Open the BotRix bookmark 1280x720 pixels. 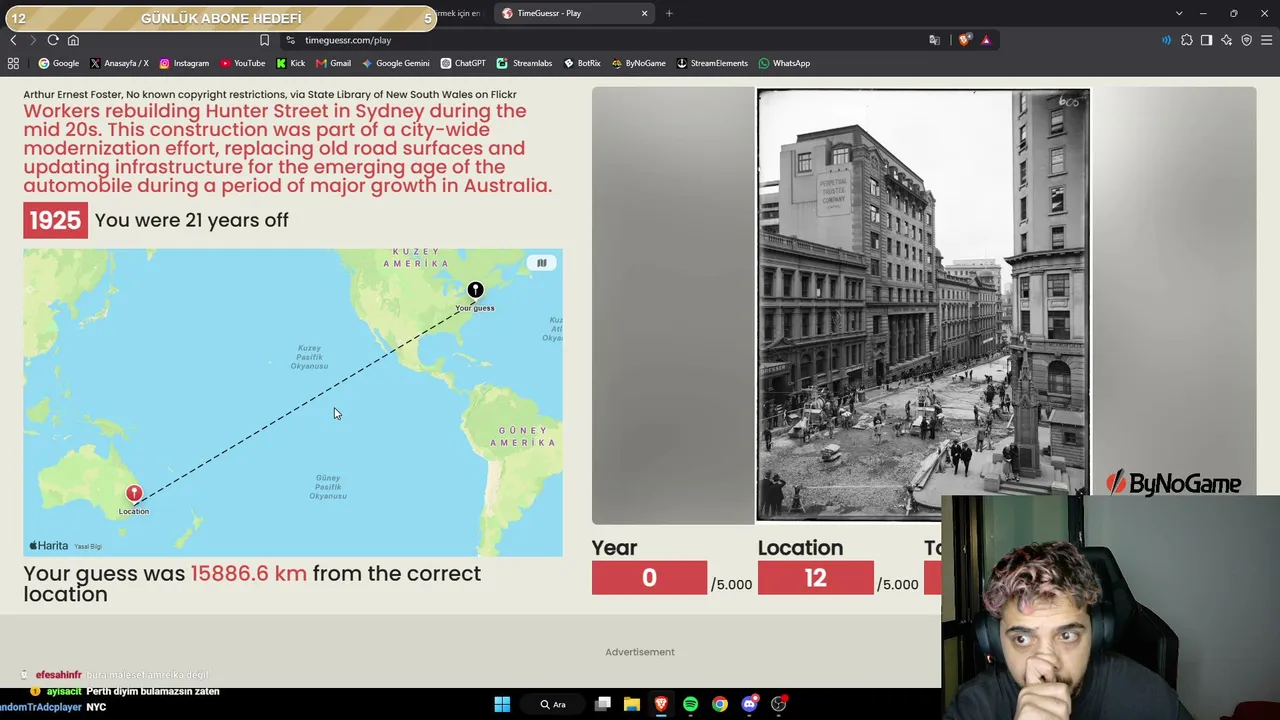pos(582,63)
